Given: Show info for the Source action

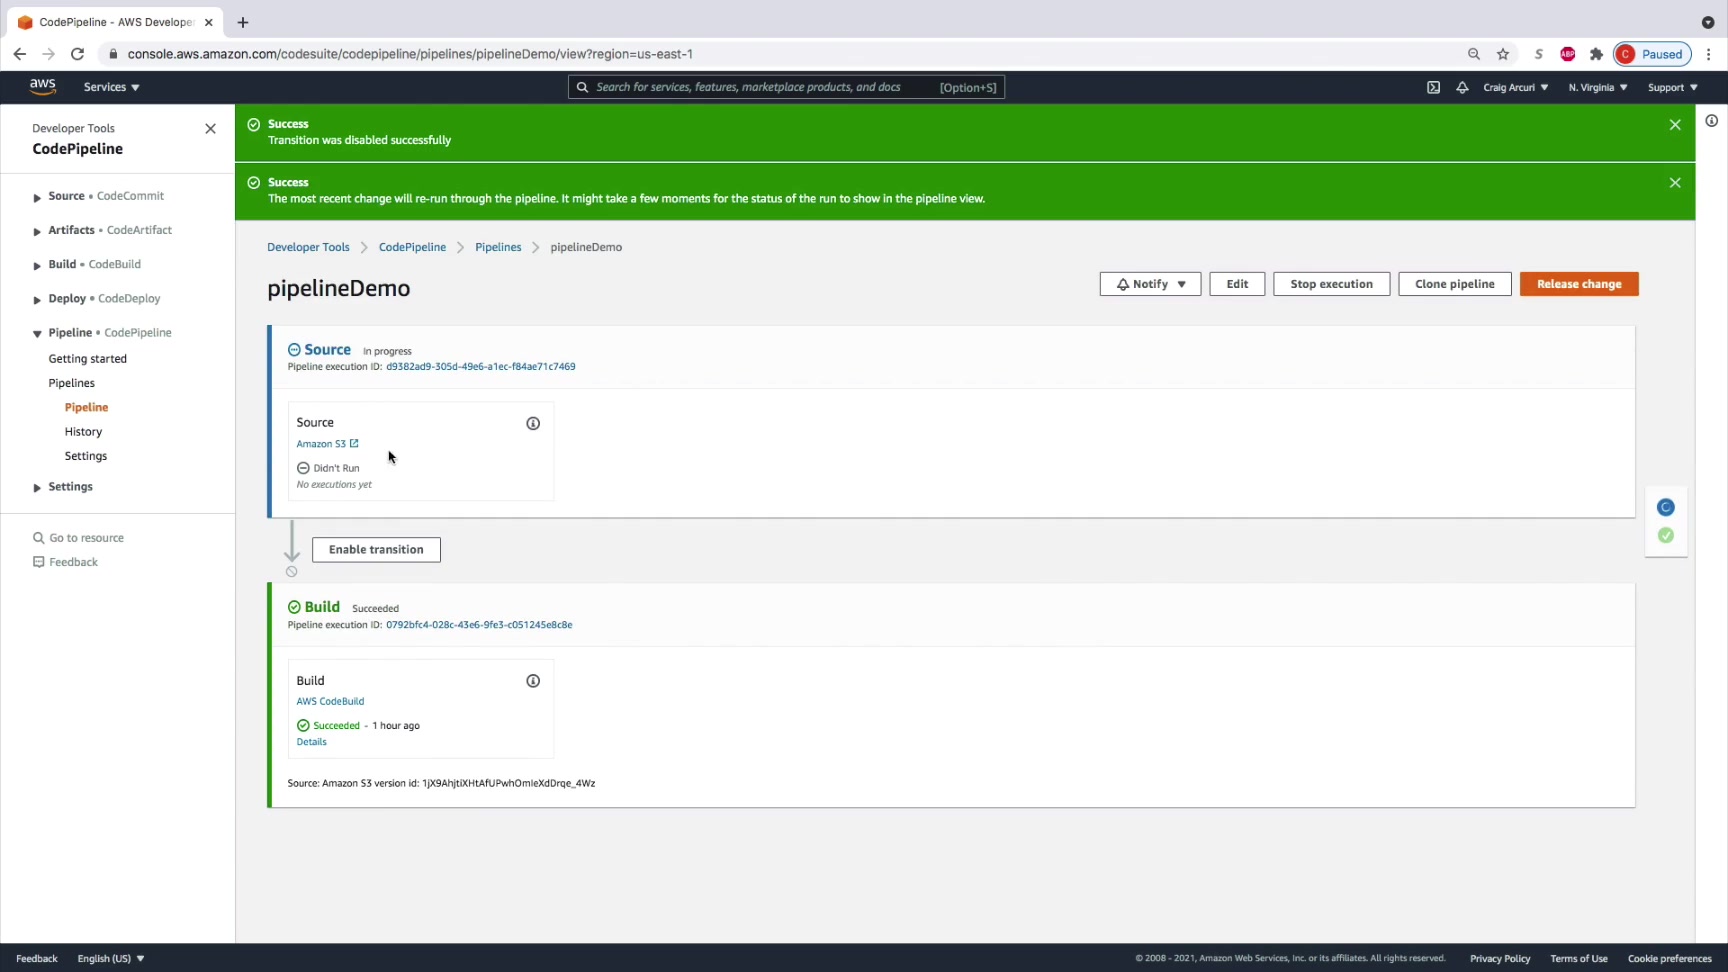Looking at the screenshot, I should 533,424.
